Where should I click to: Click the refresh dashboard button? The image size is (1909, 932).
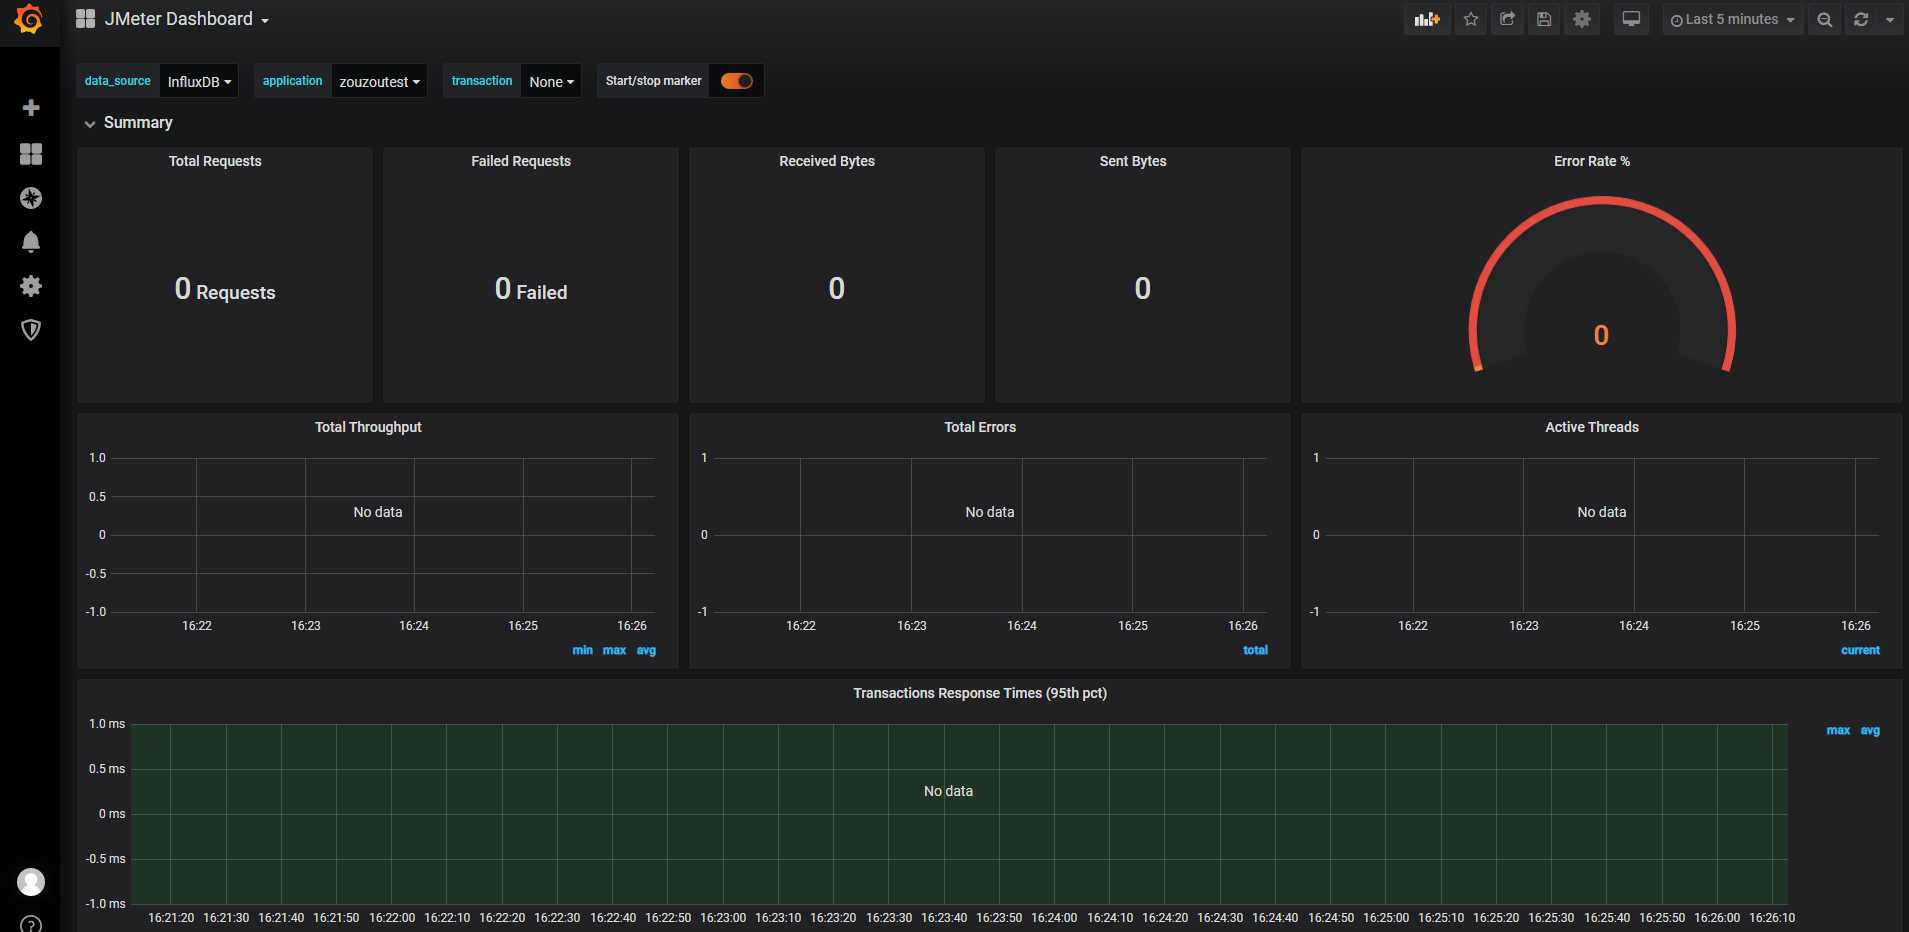point(1861,19)
